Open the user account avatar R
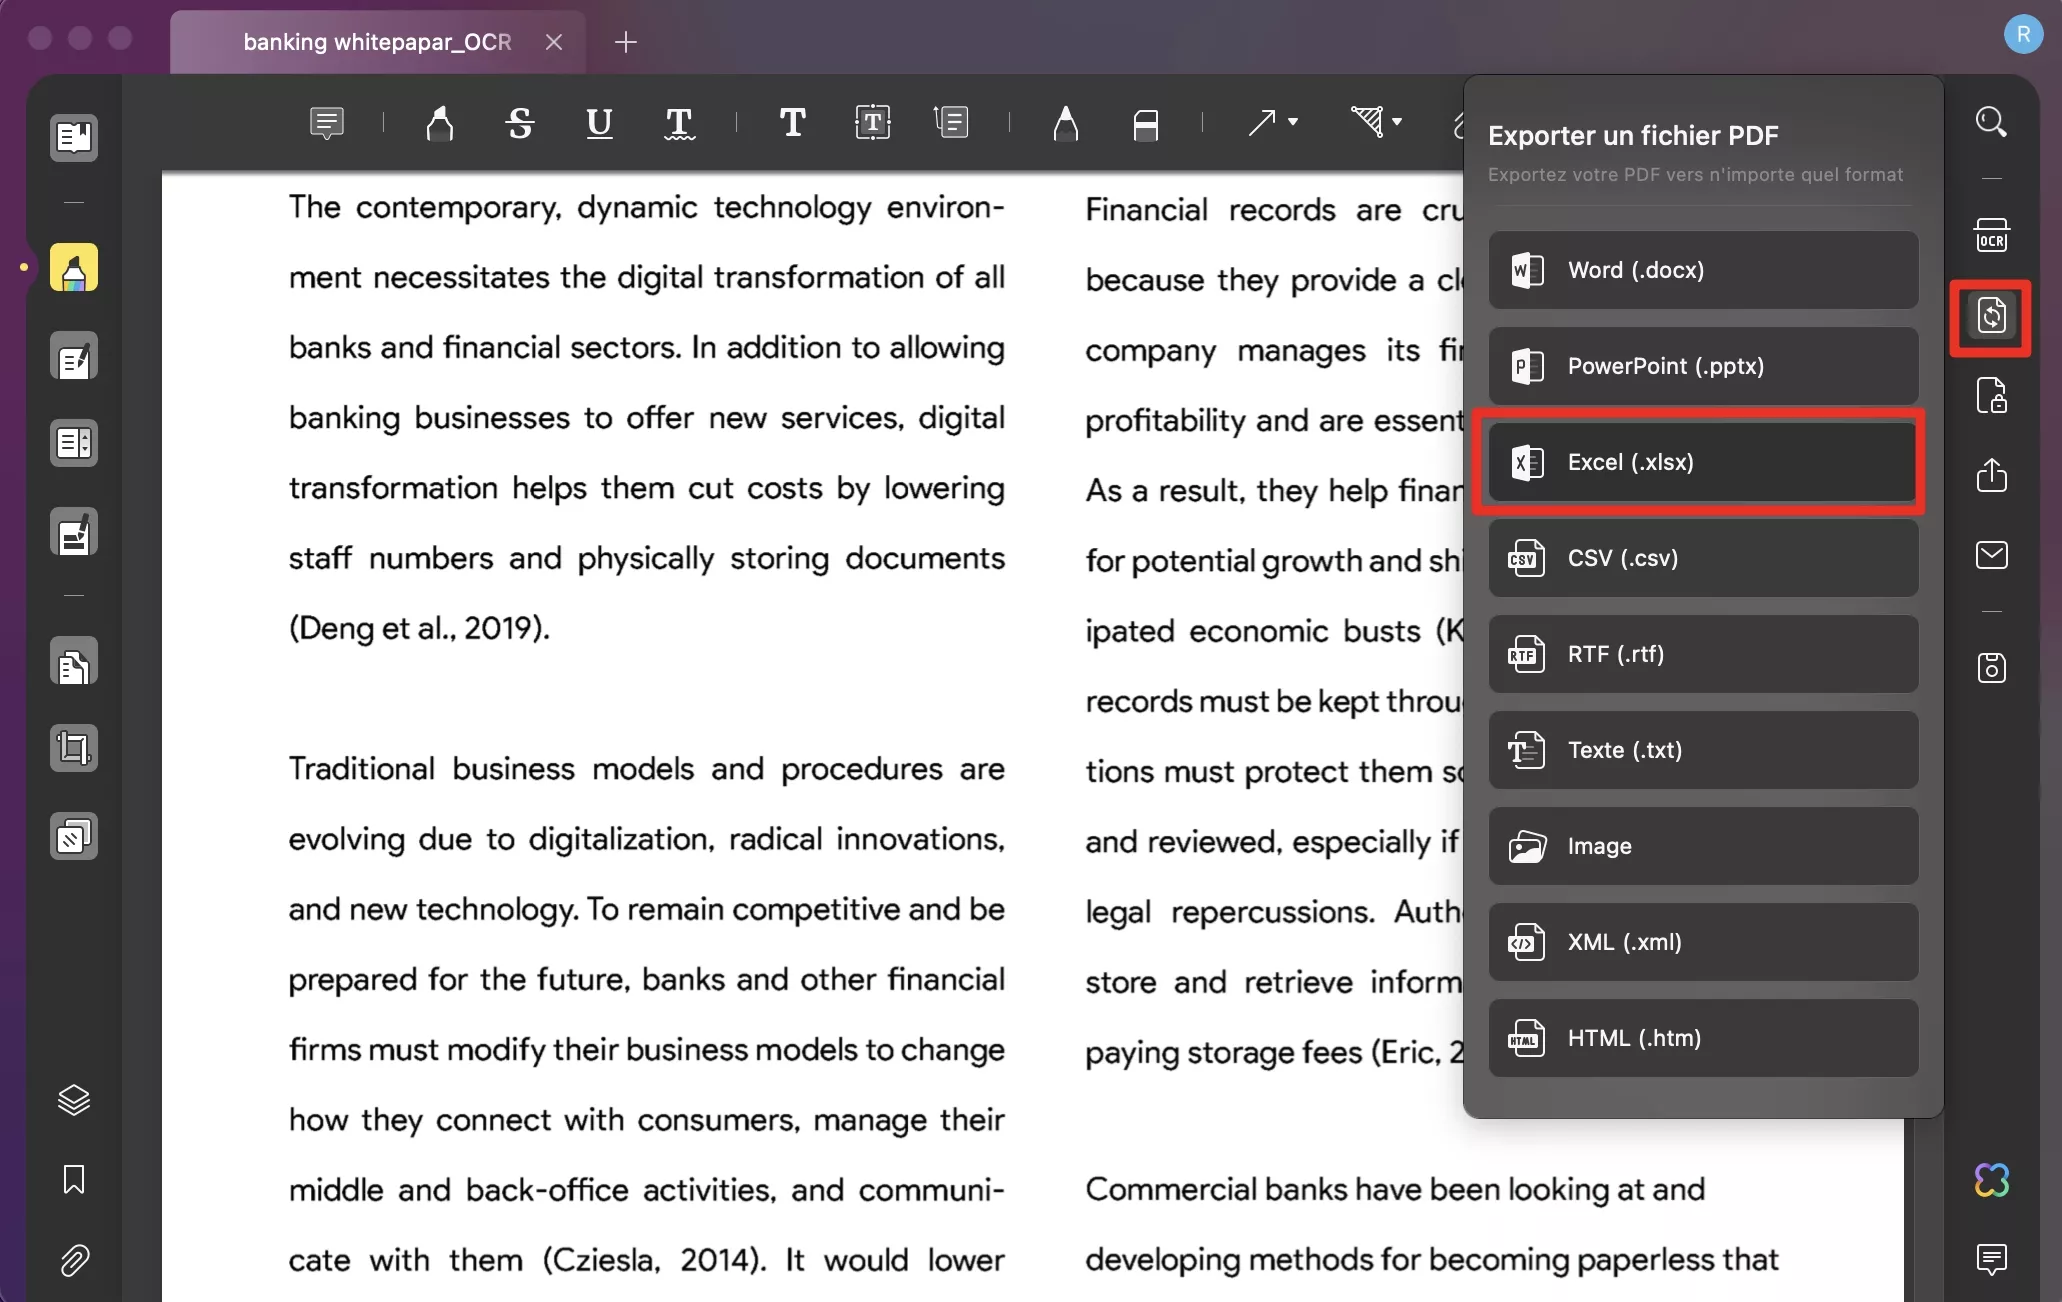The image size is (2062, 1302). coord(2023,35)
